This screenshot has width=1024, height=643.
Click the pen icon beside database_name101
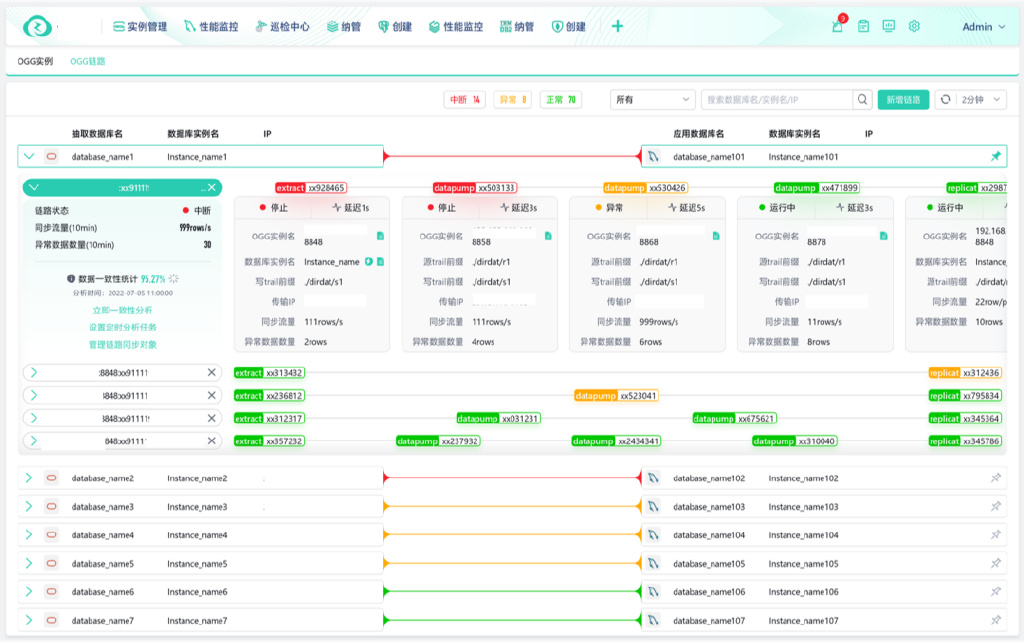tap(655, 155)
